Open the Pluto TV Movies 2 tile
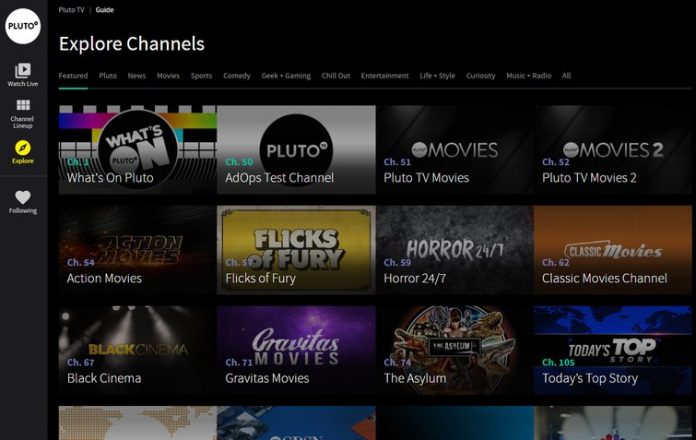The image size is (696, 440). click(613, 150)
